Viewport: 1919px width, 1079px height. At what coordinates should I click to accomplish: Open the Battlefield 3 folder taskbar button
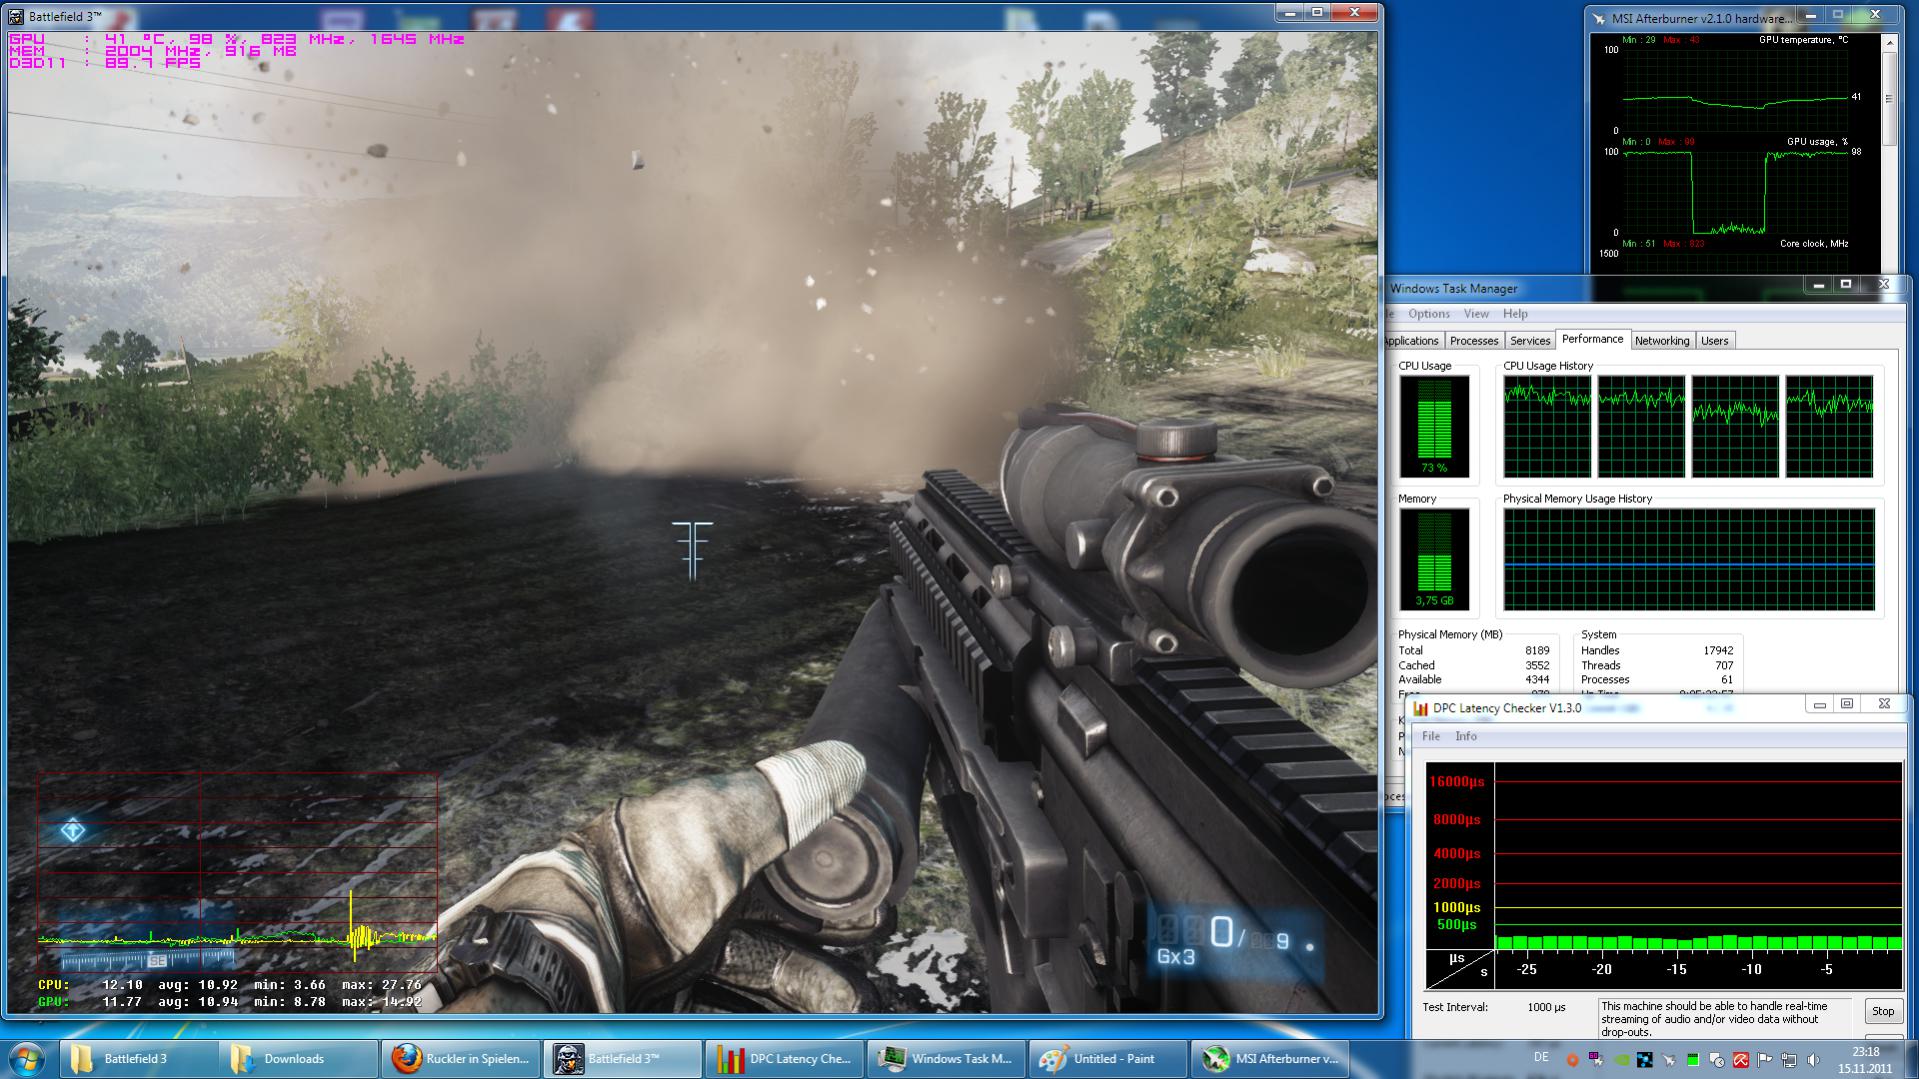pyautogui.click(x=139, y=1059)
